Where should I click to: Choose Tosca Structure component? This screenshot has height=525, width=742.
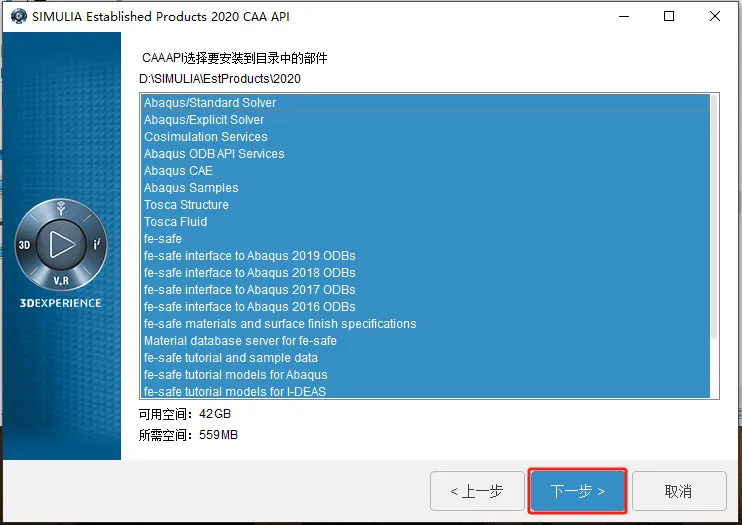[425, 205]
